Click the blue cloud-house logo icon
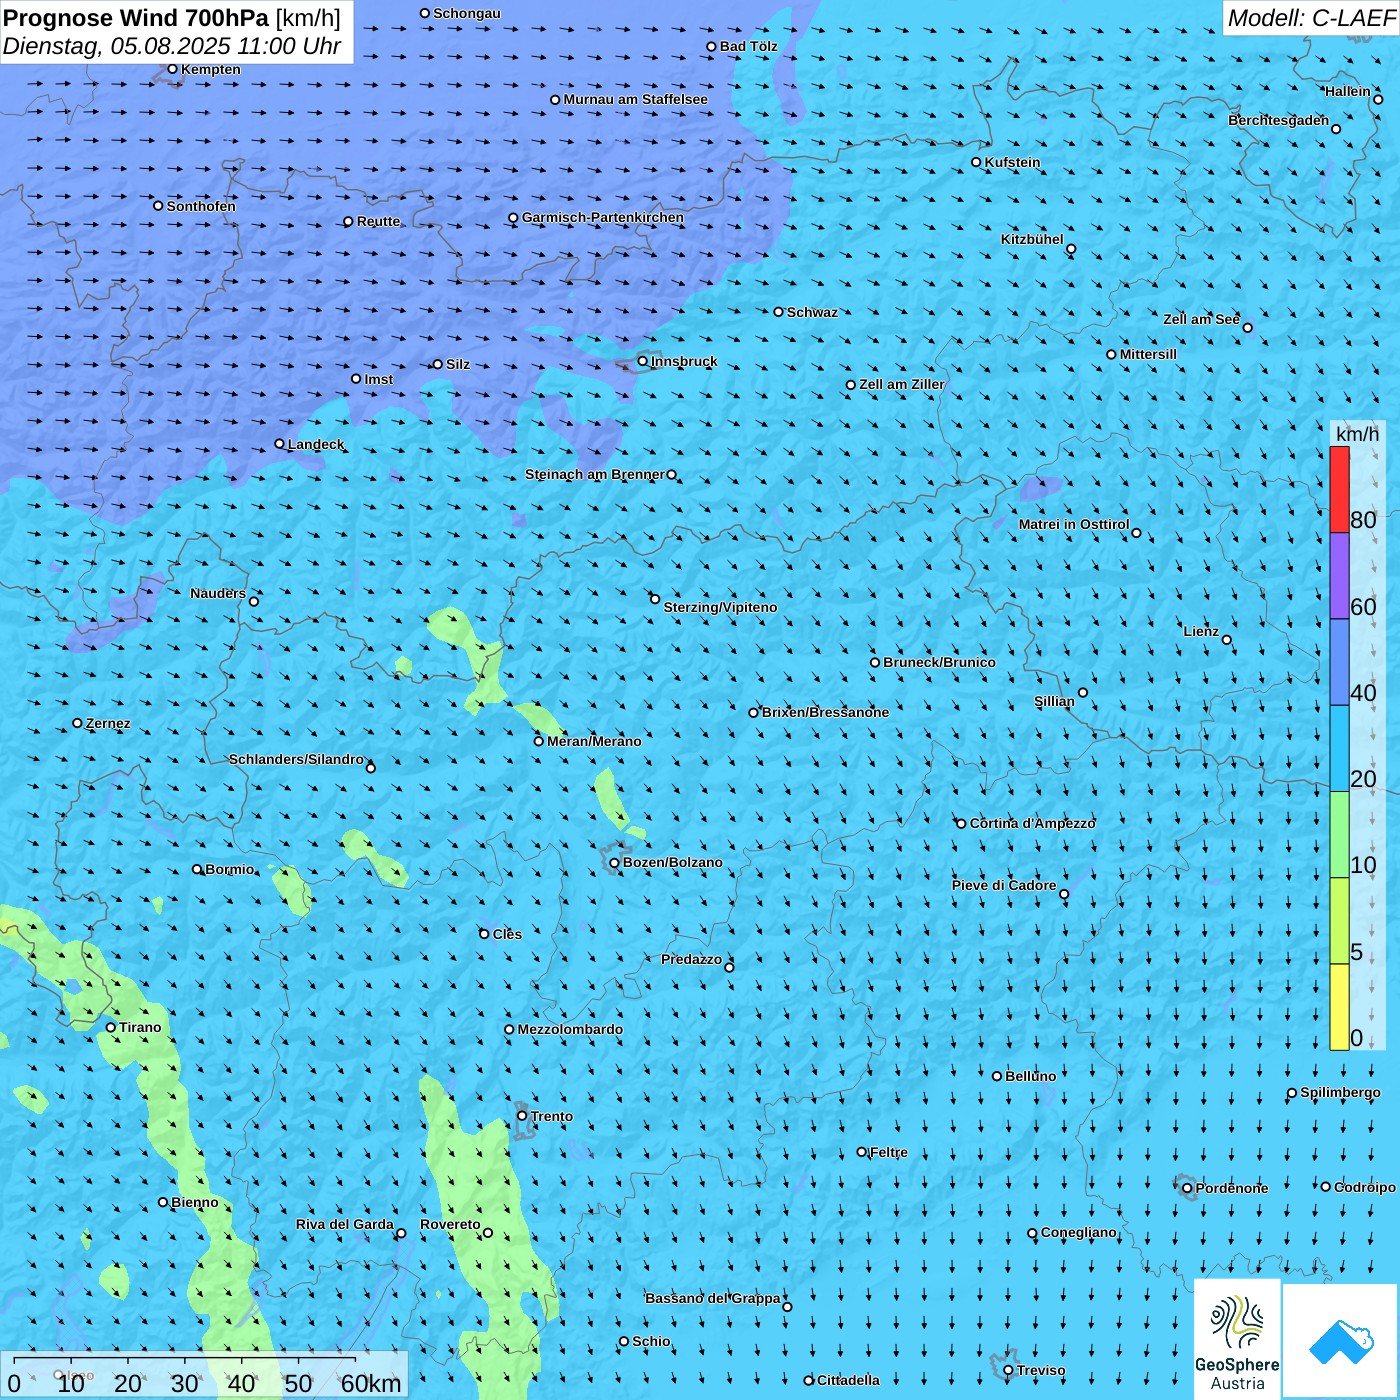The image size is (1400, 1400). pyautogui.click(x=1341, y=1341)
